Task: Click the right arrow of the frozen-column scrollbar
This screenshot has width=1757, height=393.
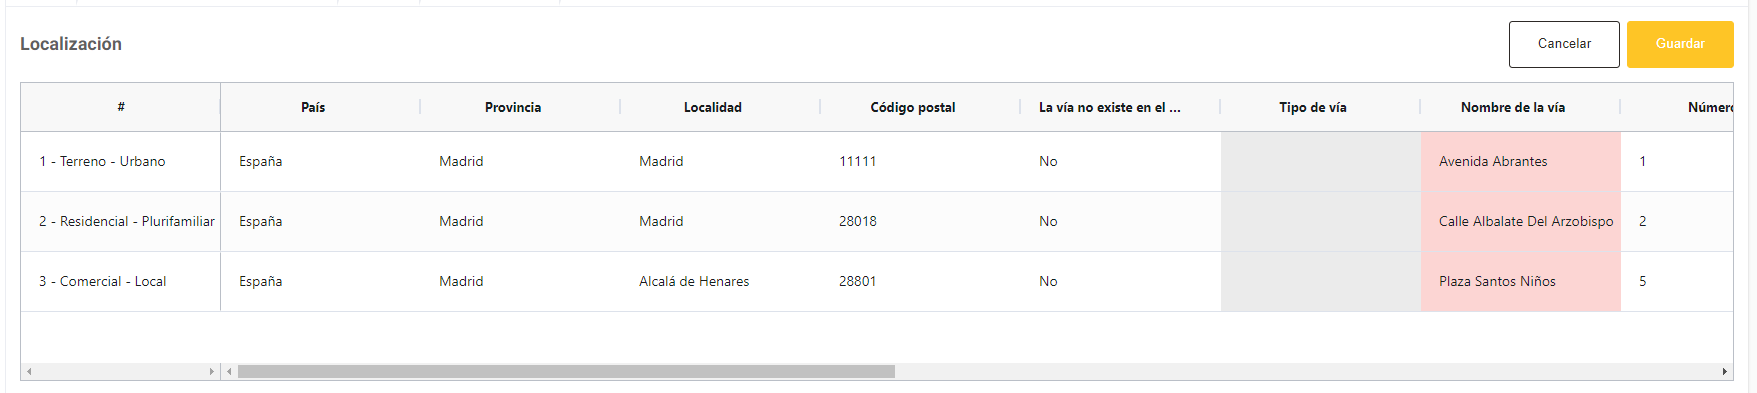Action: (x=211, y=372)
